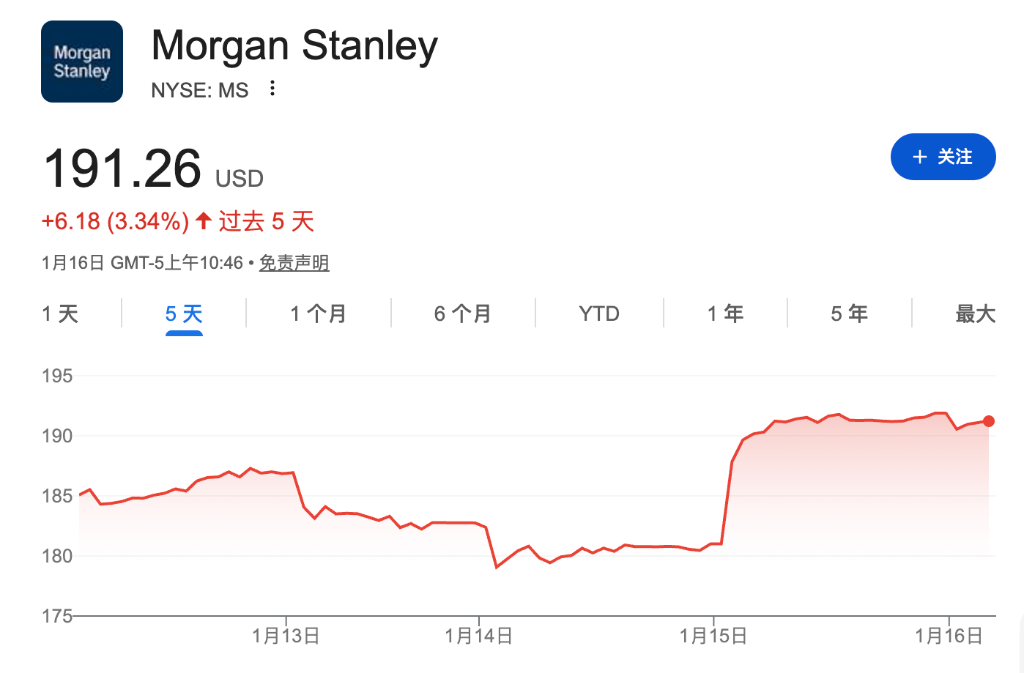The image size is (1024, 673).
Task: Click the 1月14日 date axis label
Action: 479,635
